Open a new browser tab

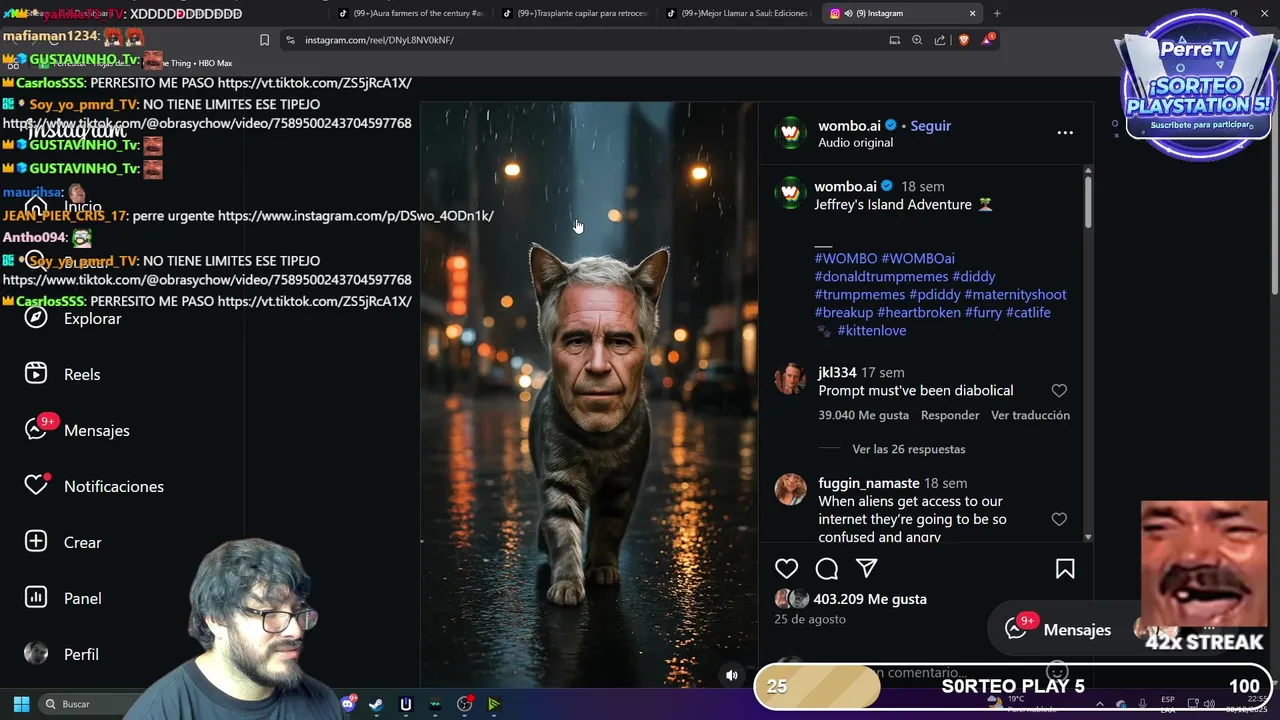(997, 13)
